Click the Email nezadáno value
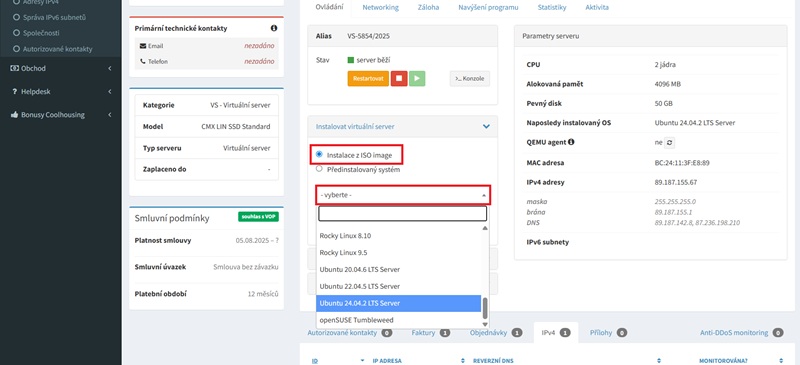800x365 pixels. [x=259, y=46]
